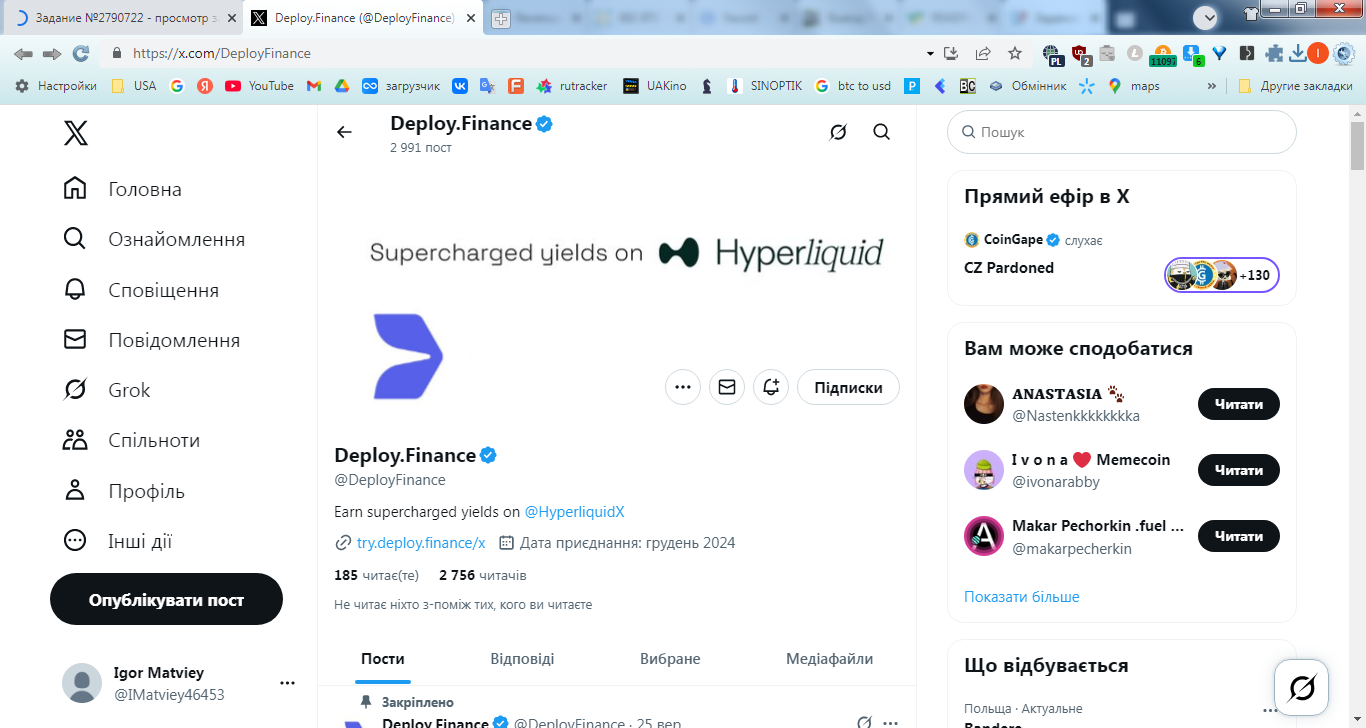Screen dimensions: 1366x728
Task: Click browser back arrow
Action: (x=23, y=54)
